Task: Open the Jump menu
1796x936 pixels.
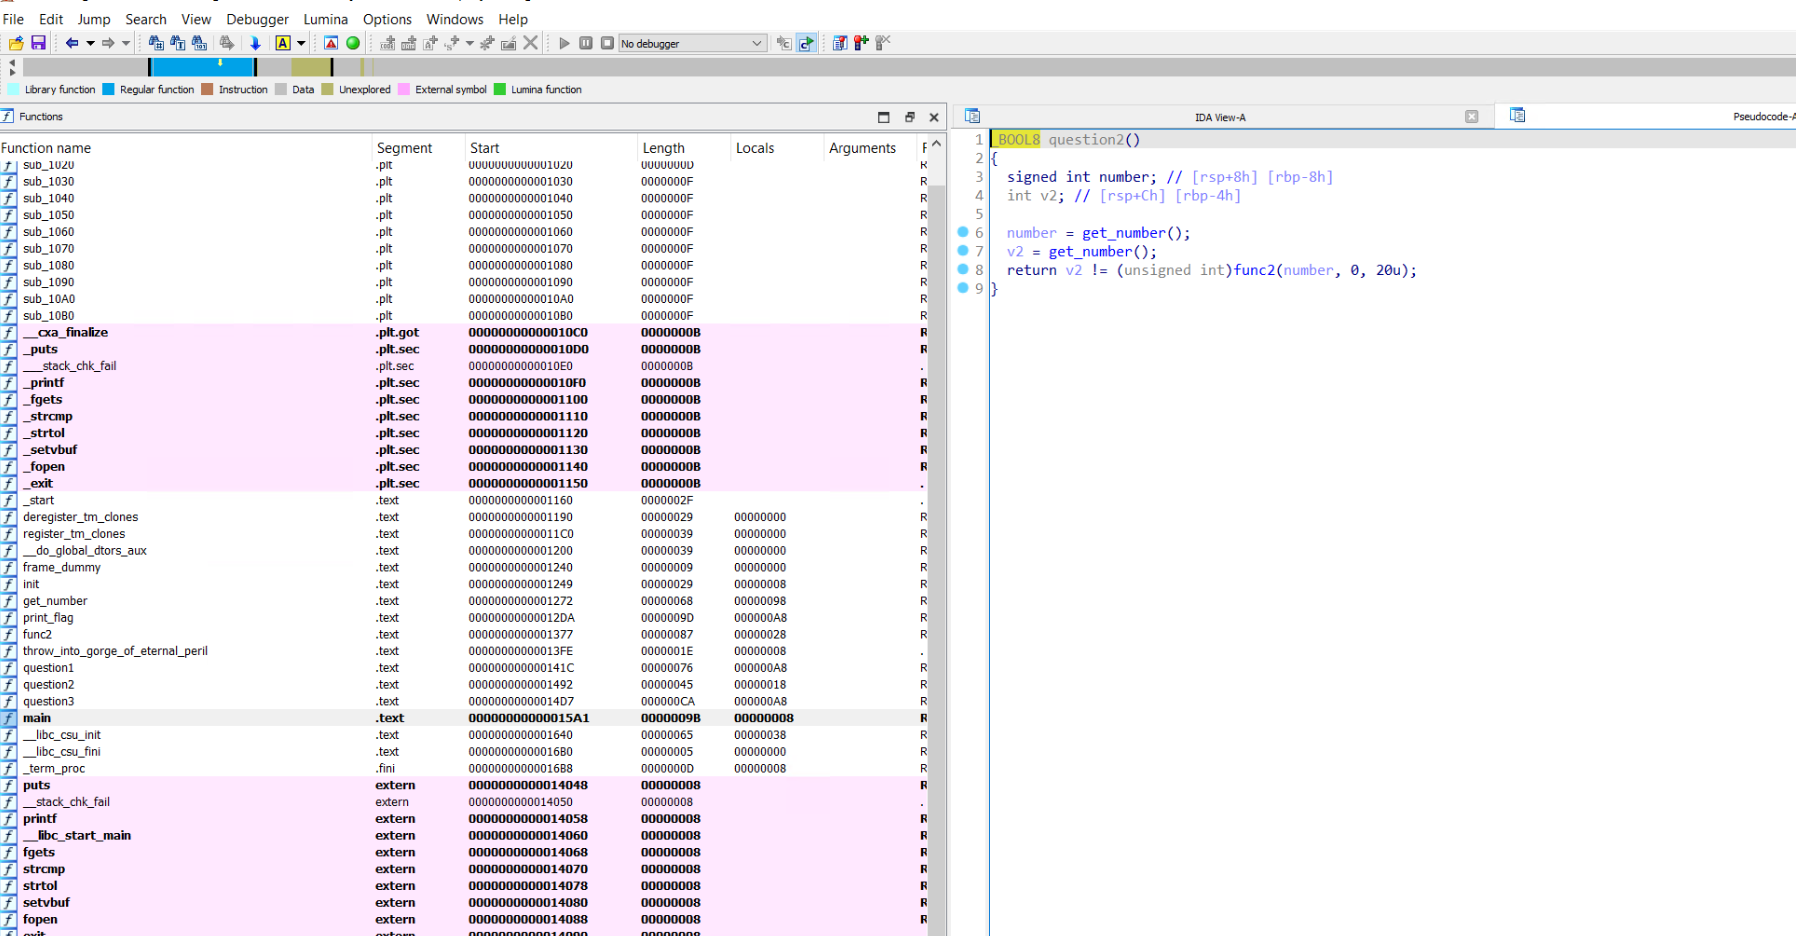Action: click(x=94, y=19)
